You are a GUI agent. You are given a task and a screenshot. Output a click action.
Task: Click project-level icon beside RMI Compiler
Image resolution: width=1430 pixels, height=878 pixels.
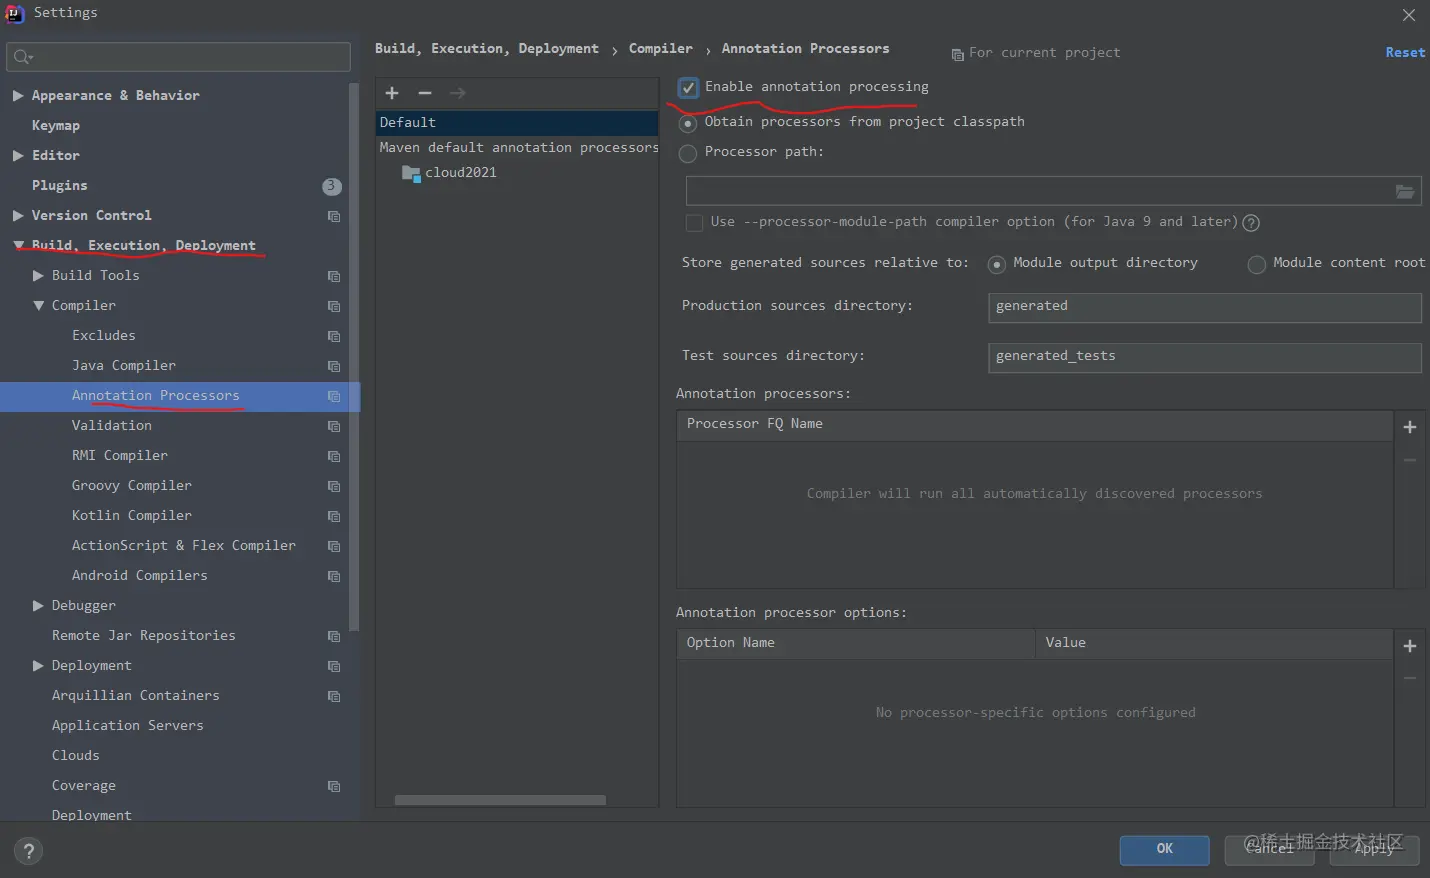coord(334,456)
